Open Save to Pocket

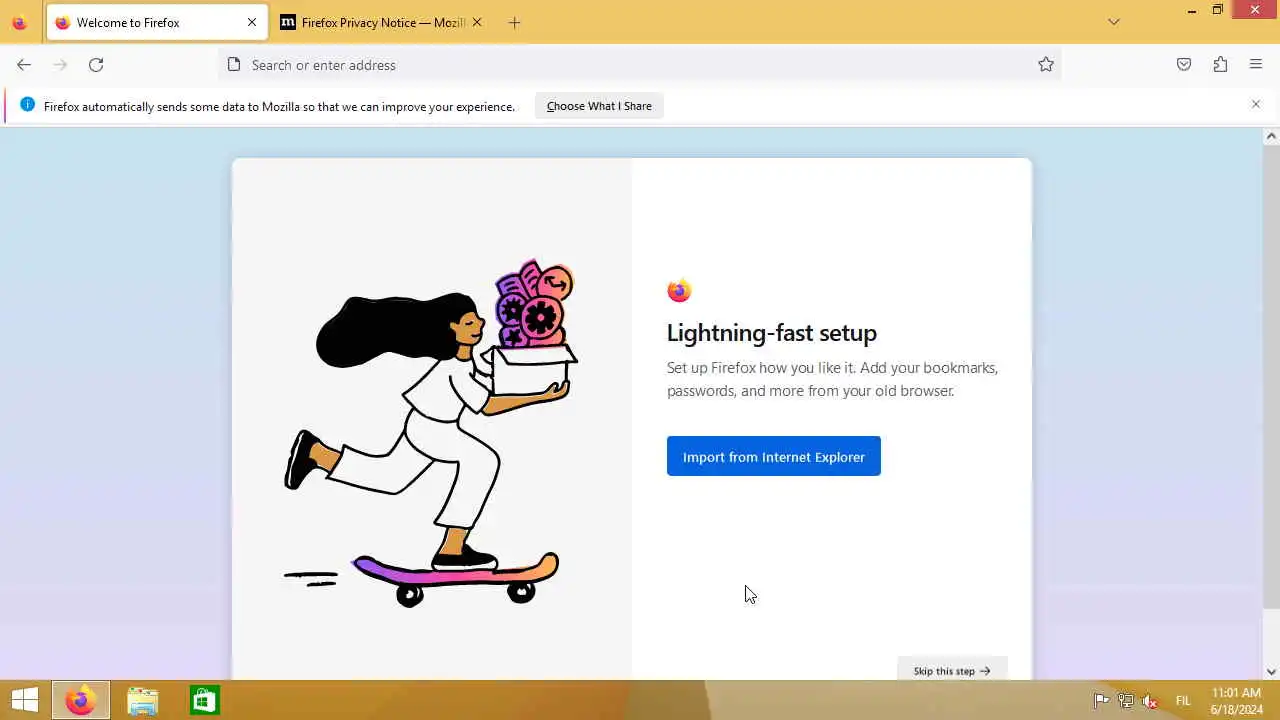(x=1184, y=65)
